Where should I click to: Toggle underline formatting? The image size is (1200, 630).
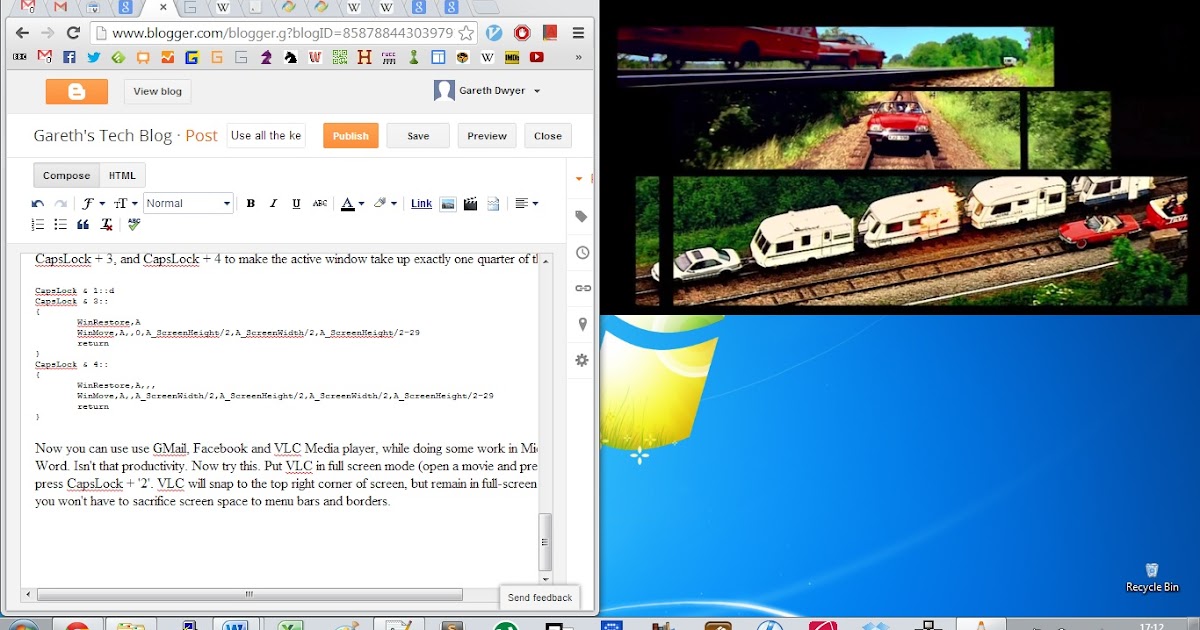[295, 203]
